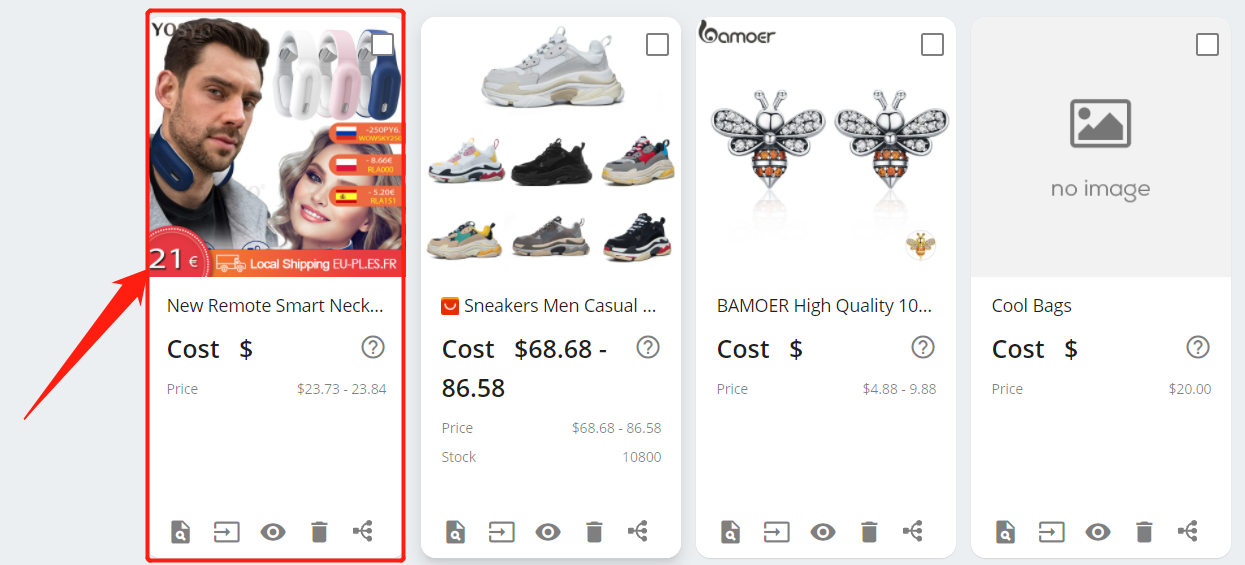1245x565 pixels.
Task: Select the Cool Bags product checkbox
Action: [x=1207, y=45]
